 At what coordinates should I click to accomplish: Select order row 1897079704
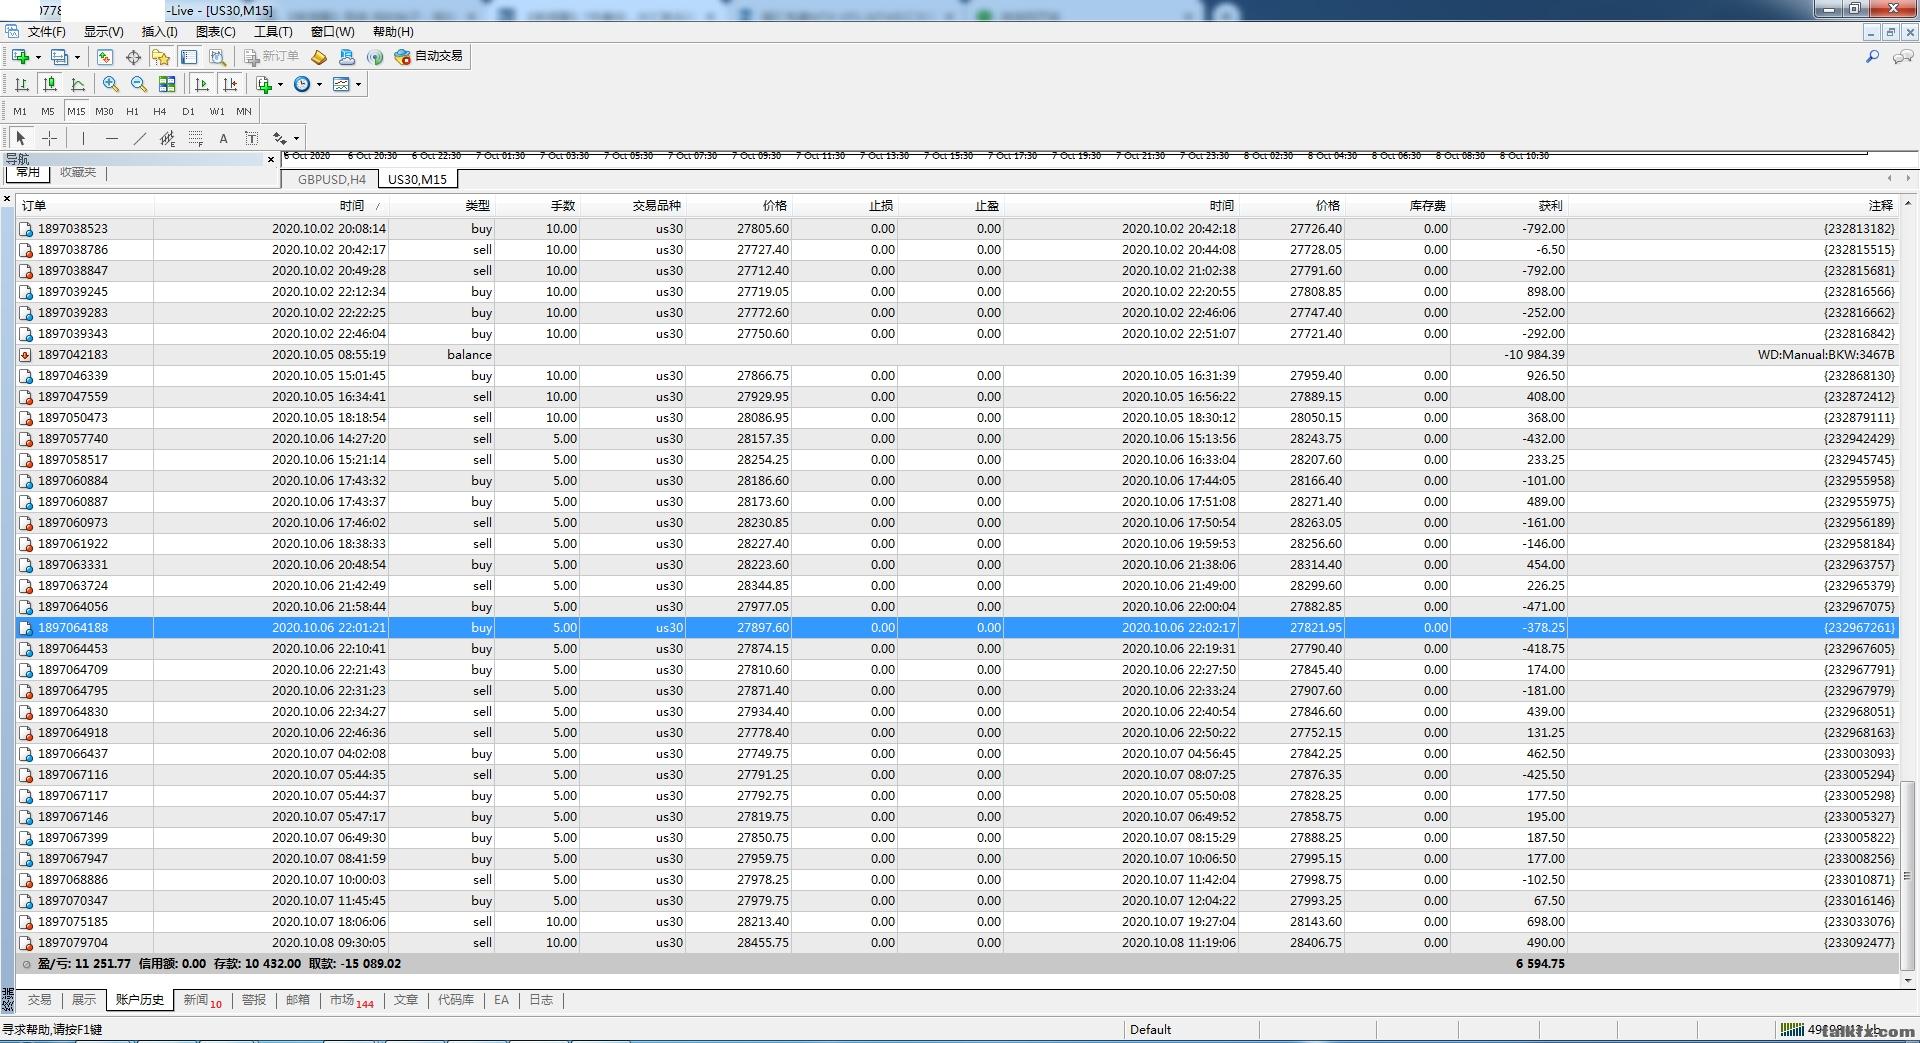(x=958, y=943)
